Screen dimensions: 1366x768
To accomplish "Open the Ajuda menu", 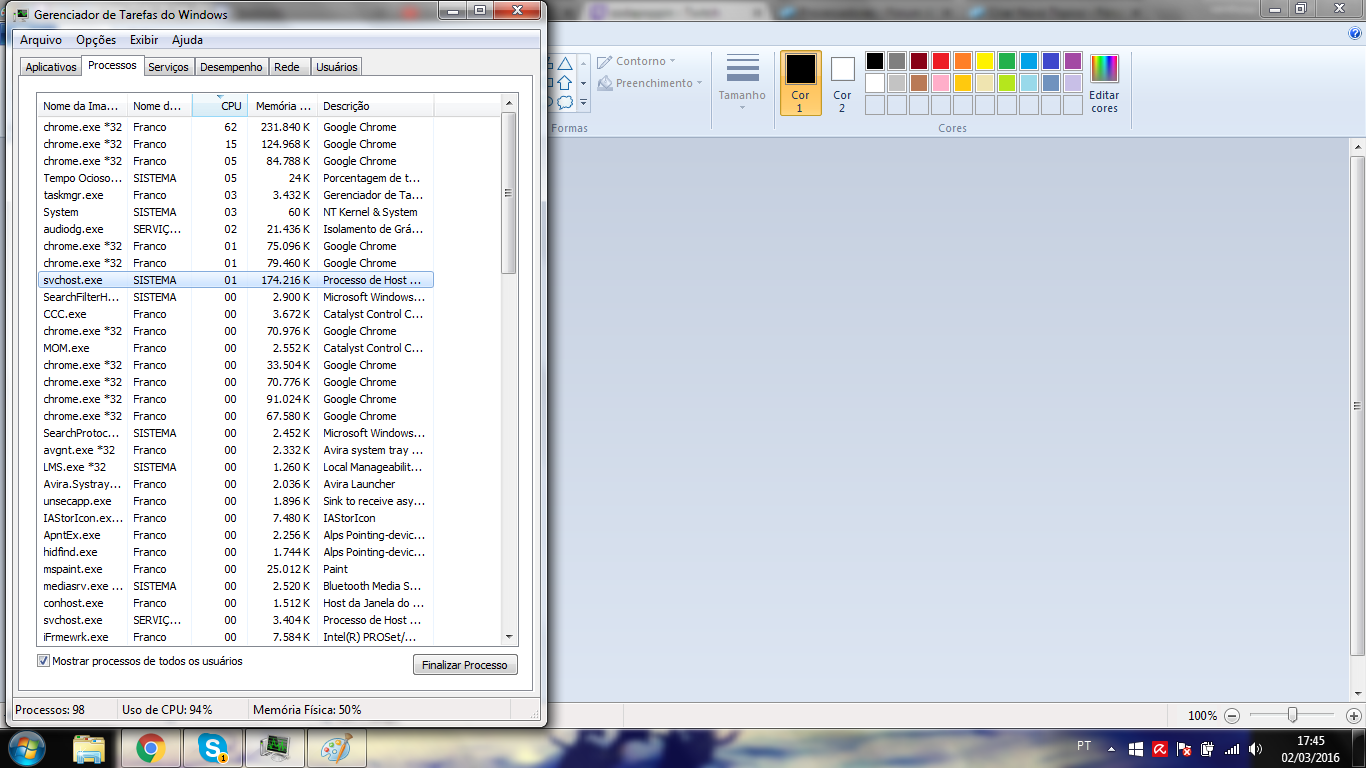I will pyautogui.click(x=187, y=40).
